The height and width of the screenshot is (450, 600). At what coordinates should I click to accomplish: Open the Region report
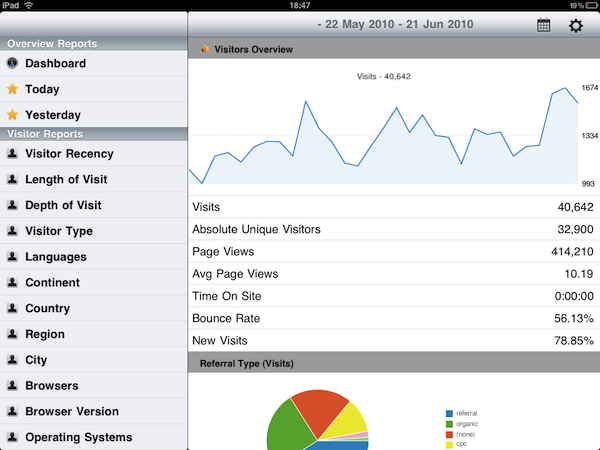94,334
